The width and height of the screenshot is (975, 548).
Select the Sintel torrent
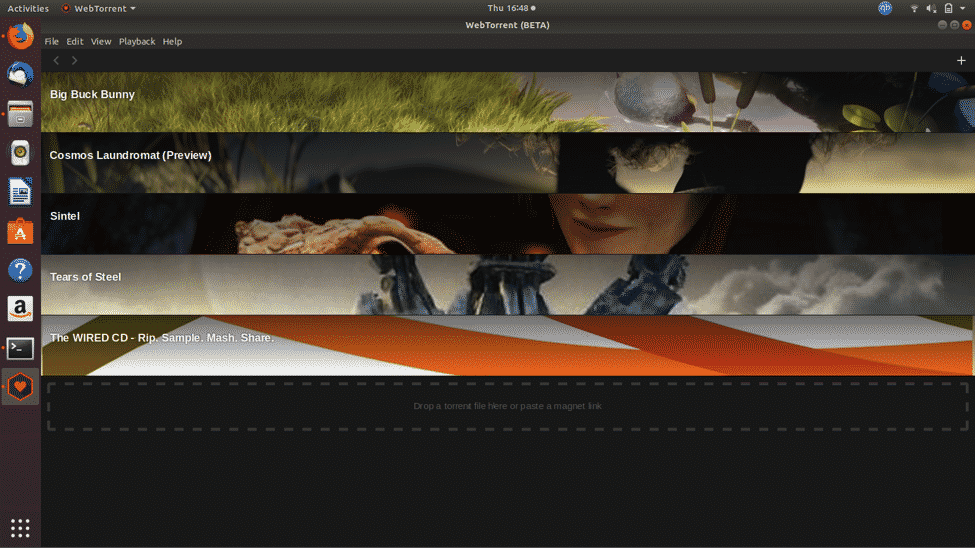[507, 224]
